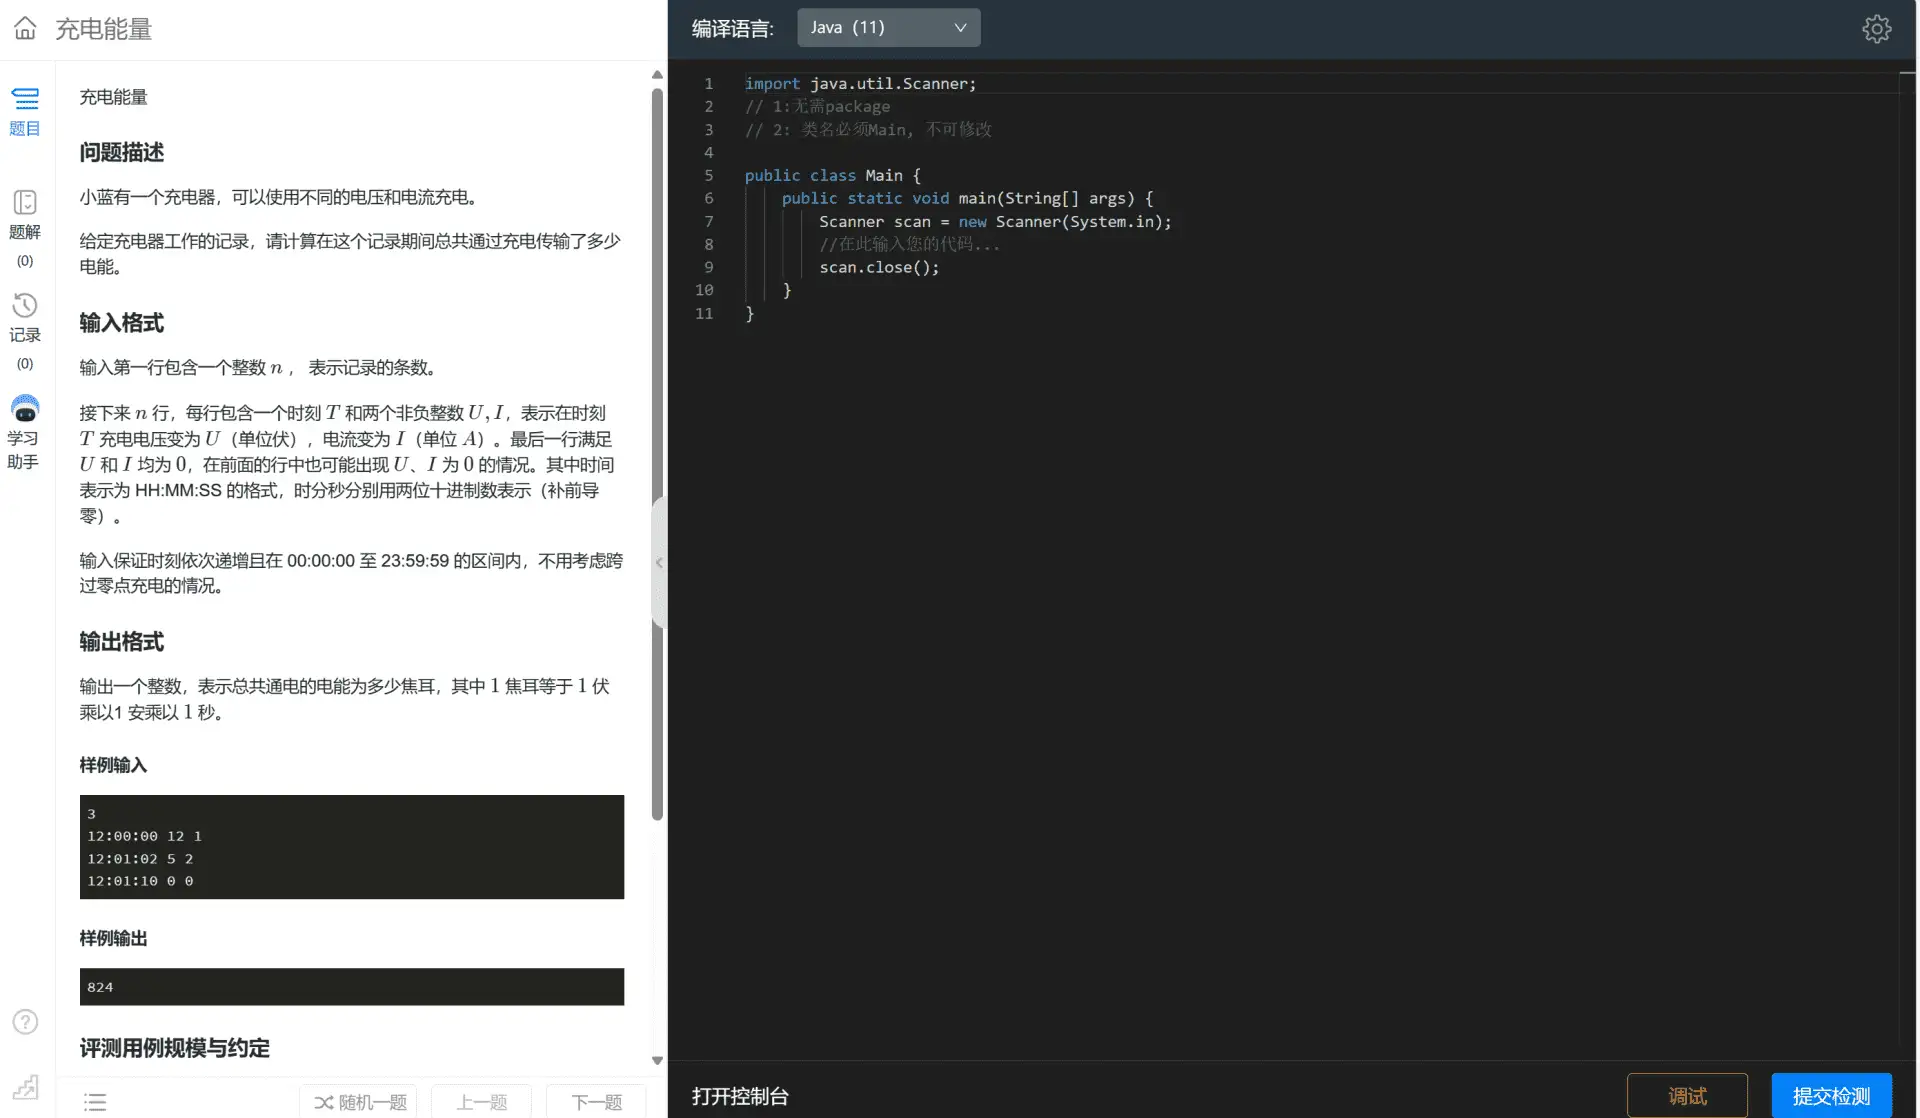Click the 输入格式 heading
This screenshot has height=1118, width=1920.
(121, 323)
